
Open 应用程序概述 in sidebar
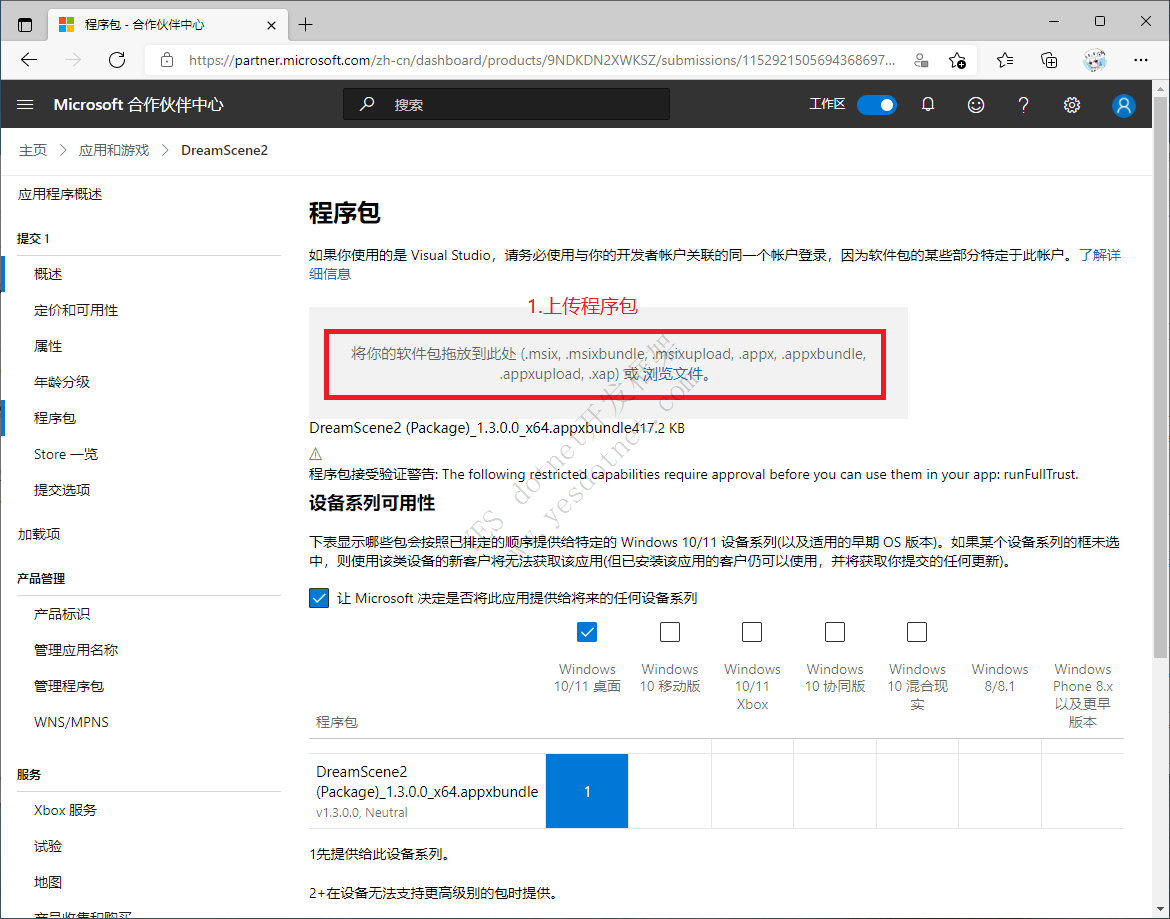click(x=60, y=194)
